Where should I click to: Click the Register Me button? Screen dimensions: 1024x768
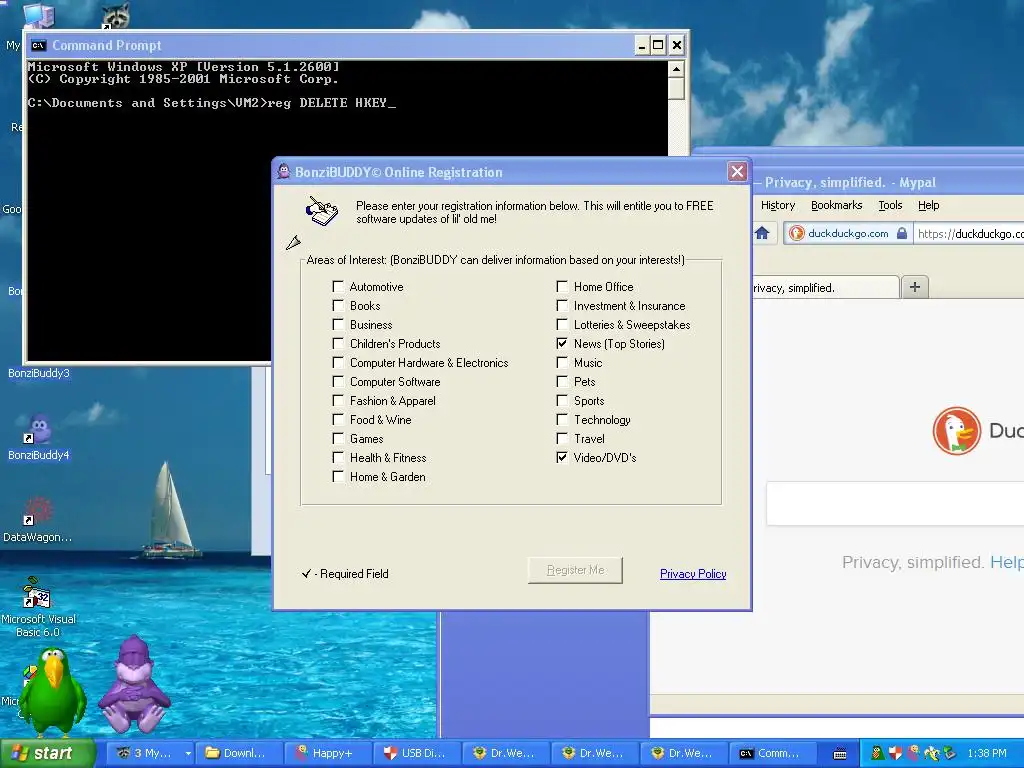pyautogui.click(x=575, y=570)
